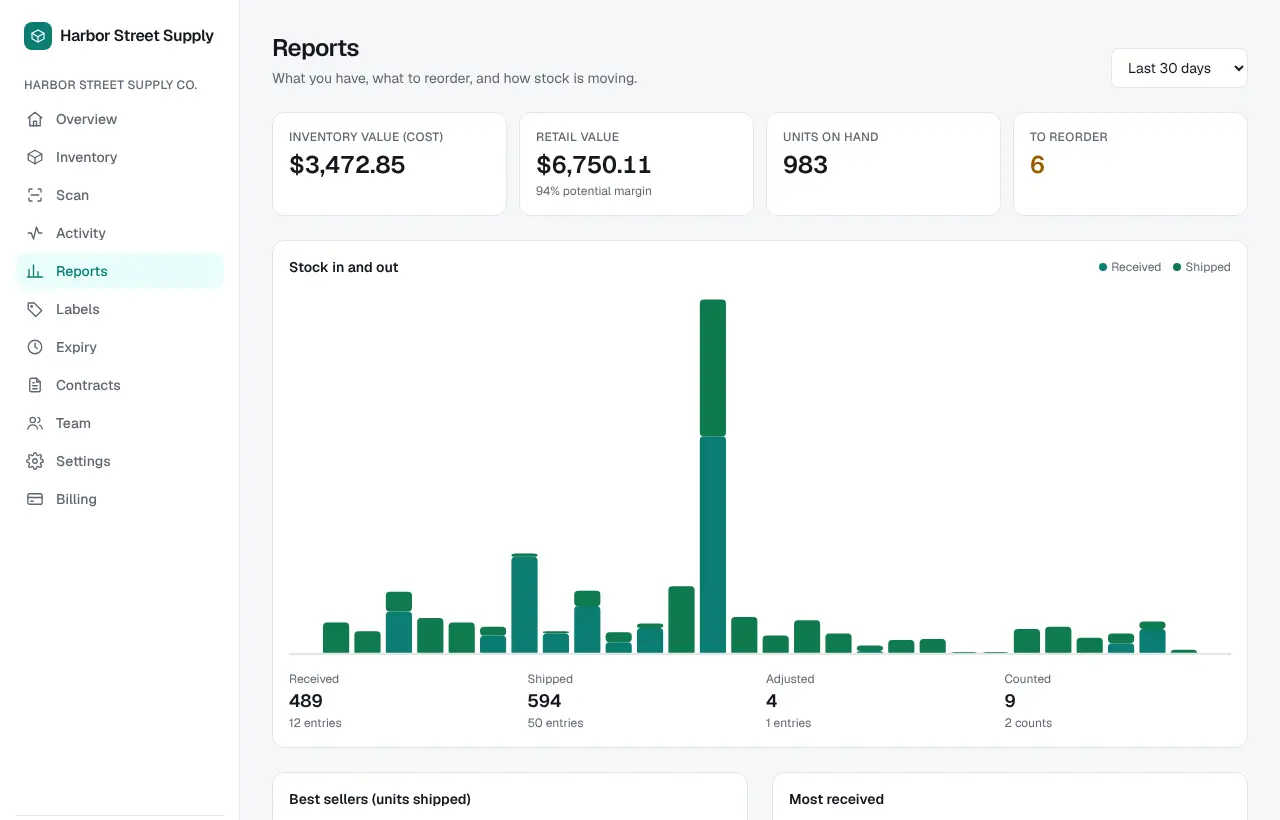Click the Reports page title

[316, 48]
